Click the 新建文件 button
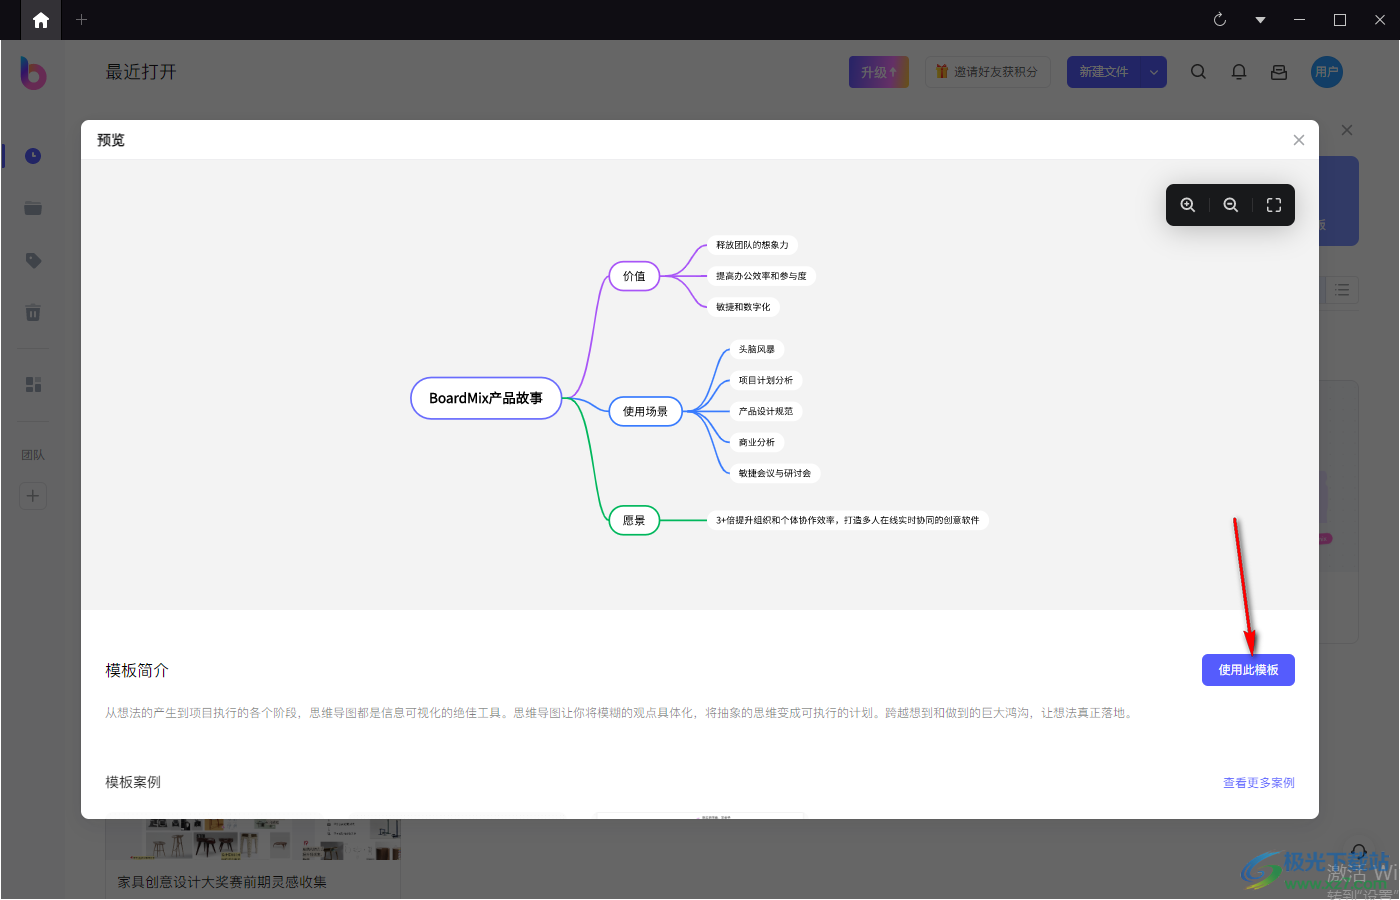This screenshot has height=900, width=1400. coord(1104,72)
